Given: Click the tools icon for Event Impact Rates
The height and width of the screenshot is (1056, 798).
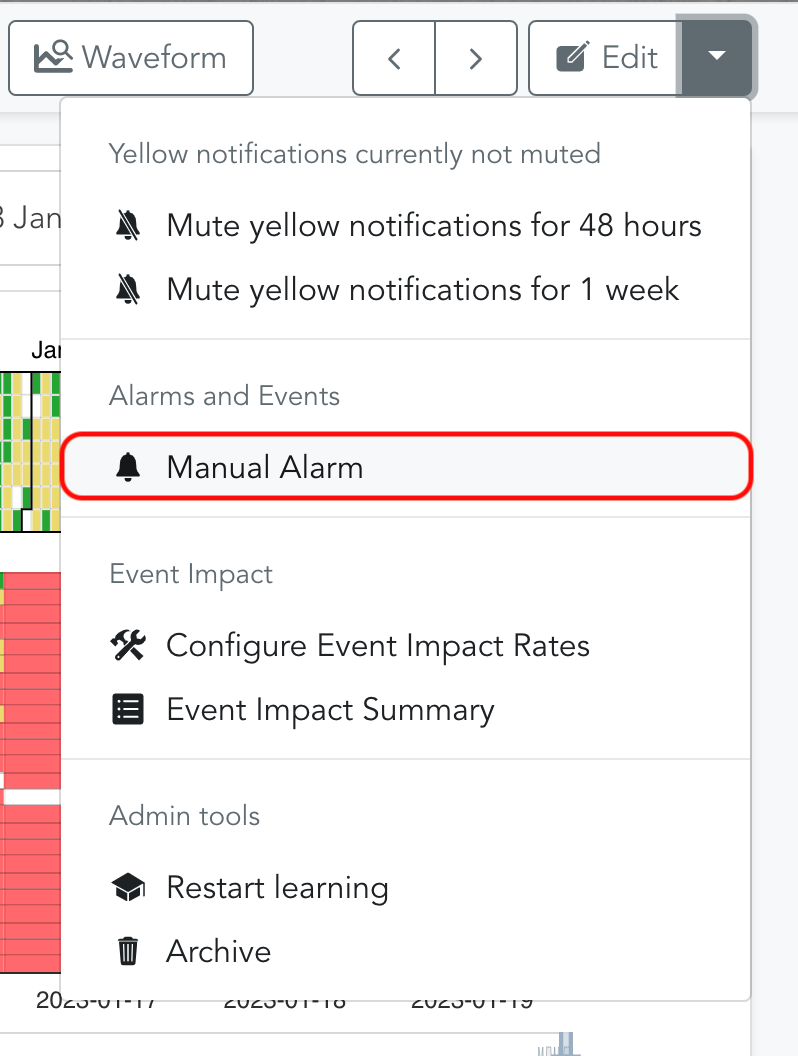Looking at the screenshot, I should click(x=128, y=646).
